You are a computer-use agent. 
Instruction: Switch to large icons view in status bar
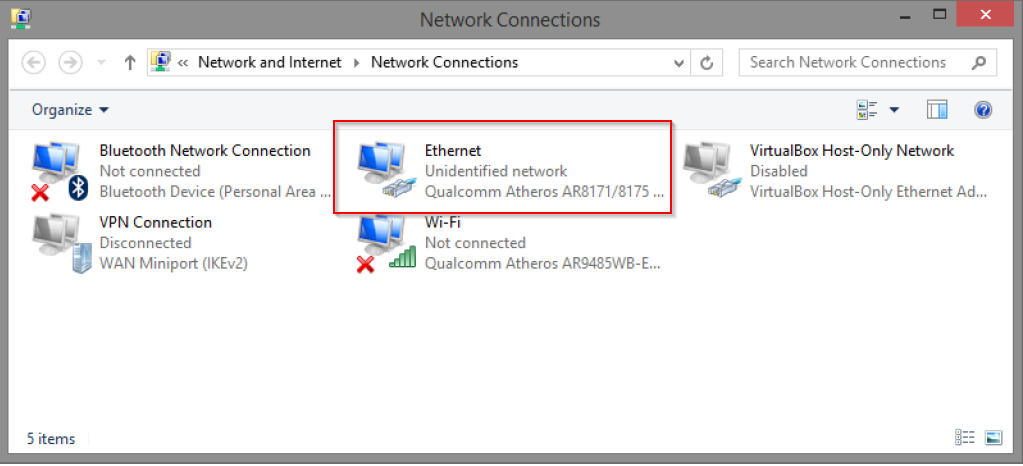click(x=993, y=438)
